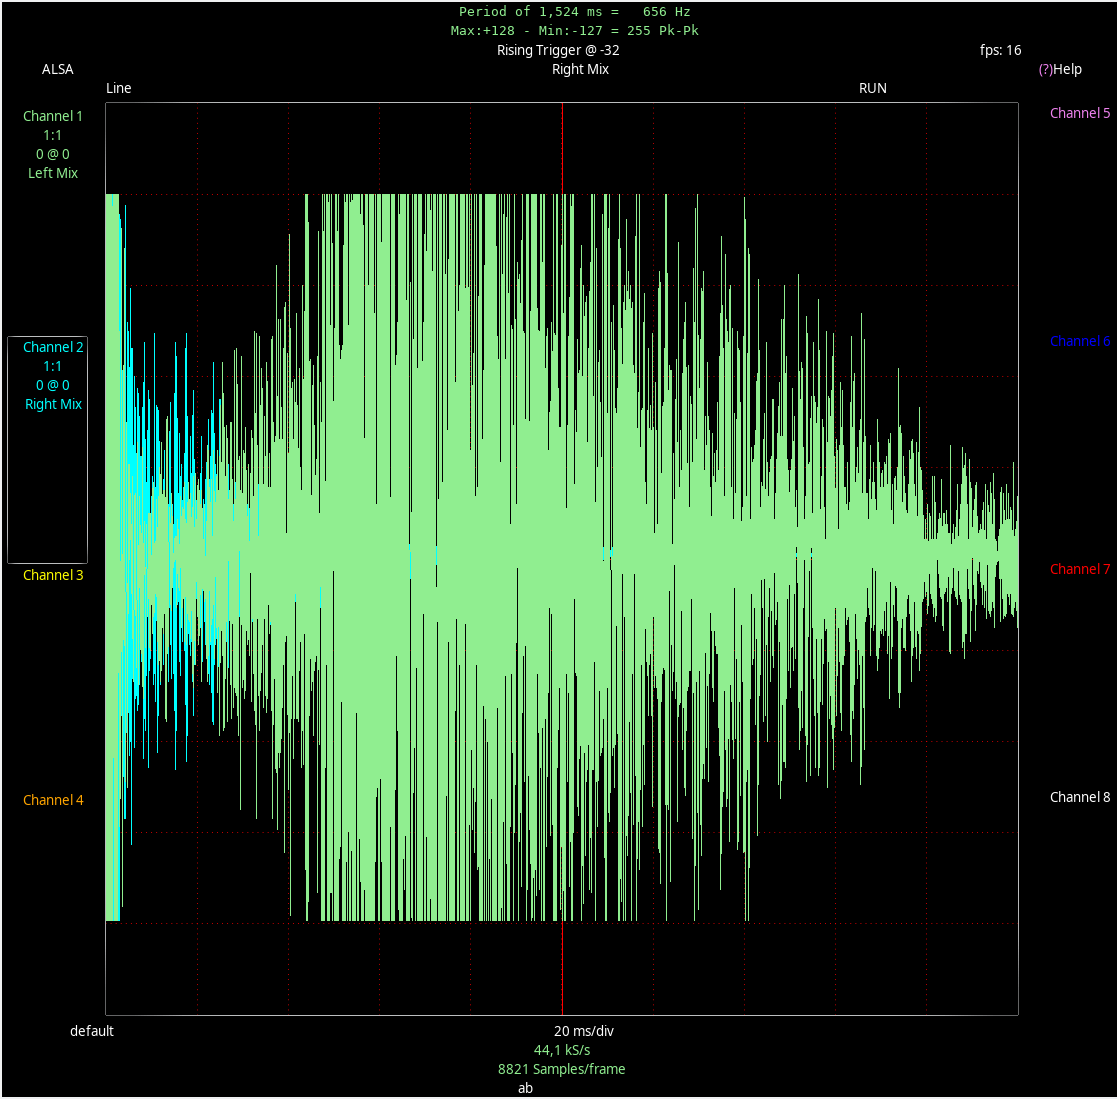
Task: Click the 44,1 kS/s sample rate
Action: (561, 1050)
